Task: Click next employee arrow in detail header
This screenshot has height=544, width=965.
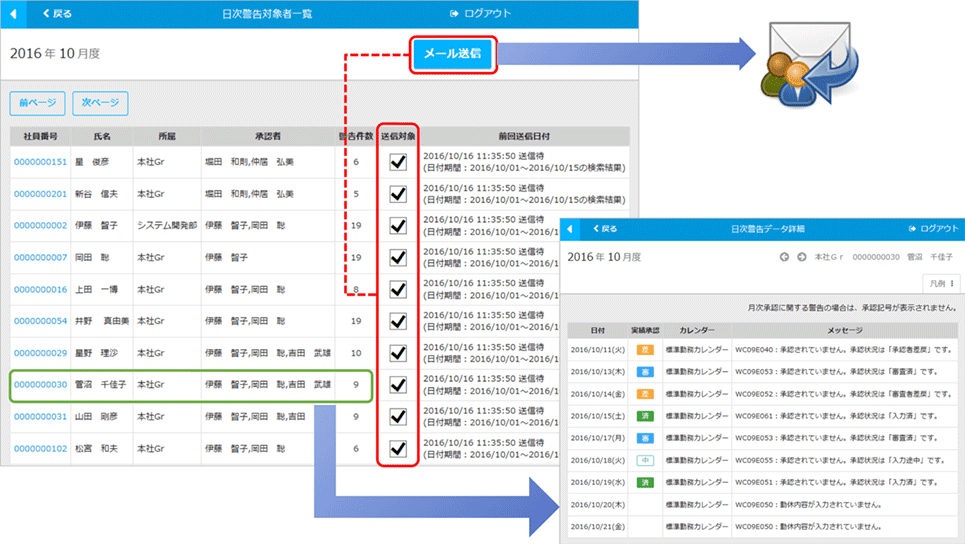Action: pyautogui.click(x=801, y=257)
